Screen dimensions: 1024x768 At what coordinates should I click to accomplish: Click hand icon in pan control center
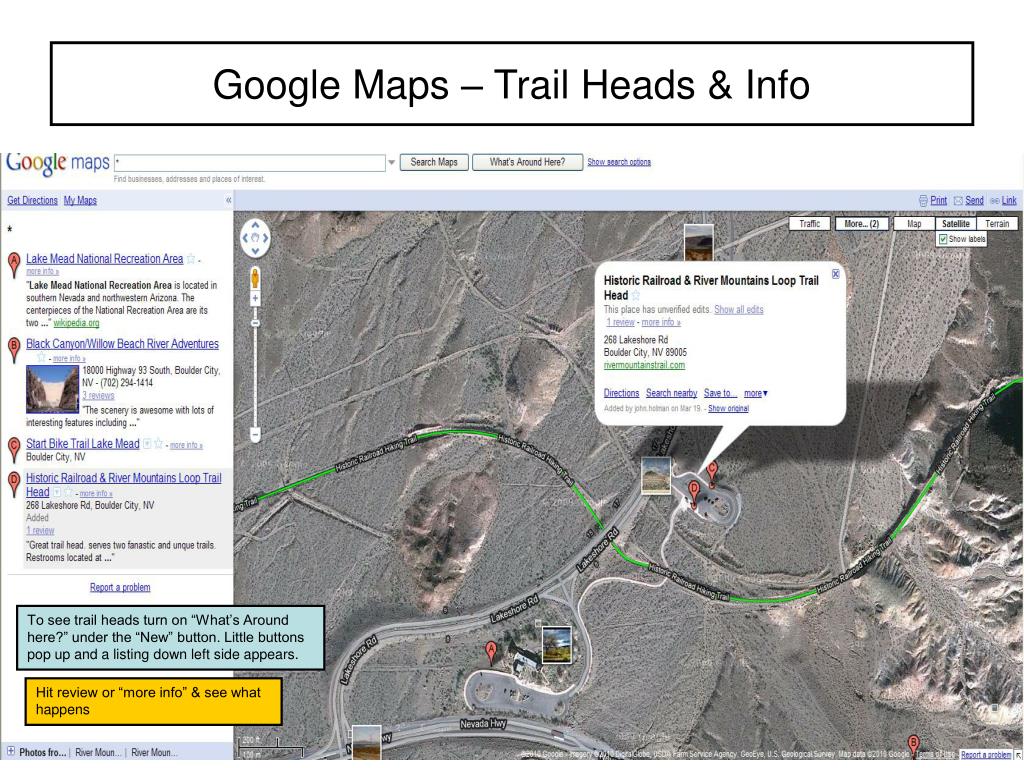click(x=255, y=238)
